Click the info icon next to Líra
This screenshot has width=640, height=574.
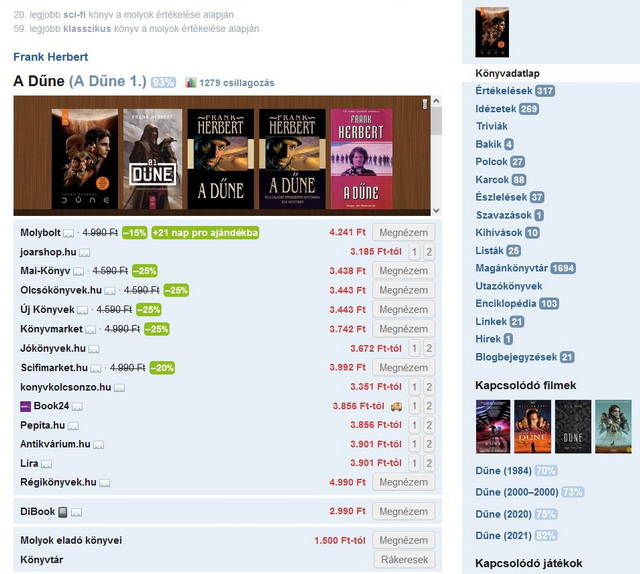pyautogui.click(x=46, y=464)
